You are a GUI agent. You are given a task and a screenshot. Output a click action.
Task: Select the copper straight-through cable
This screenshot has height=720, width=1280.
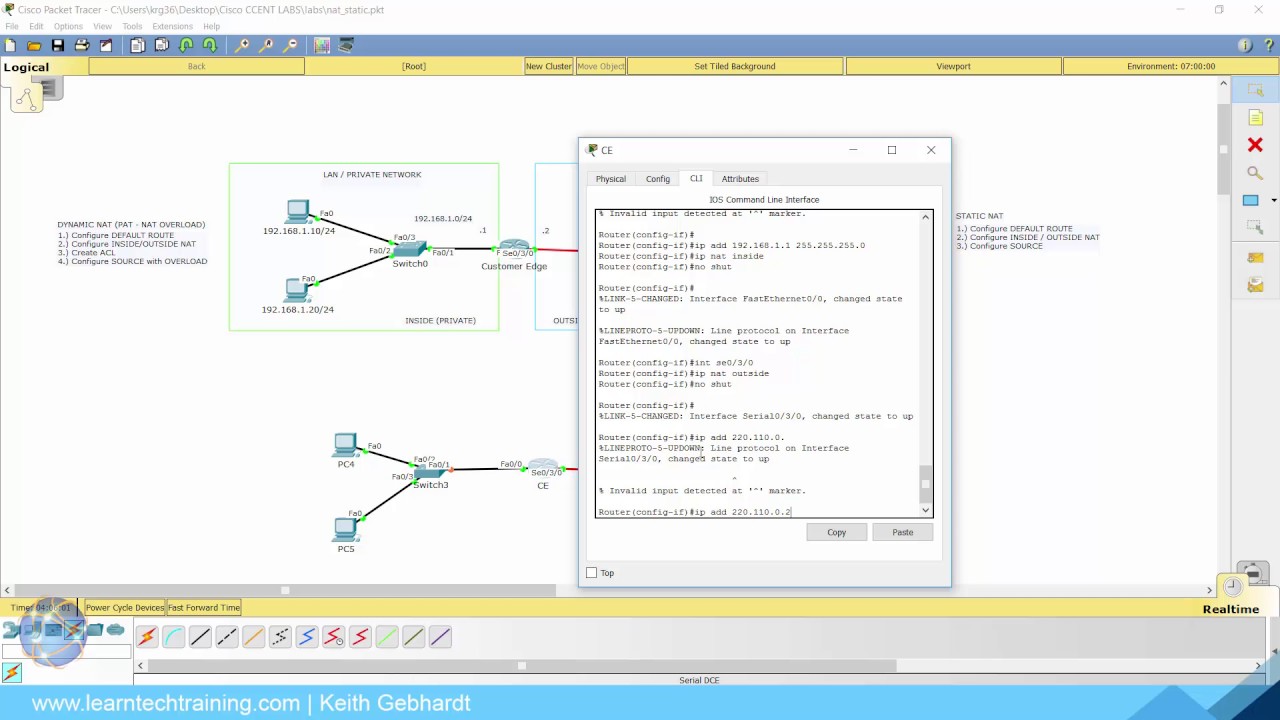point(200,637)
